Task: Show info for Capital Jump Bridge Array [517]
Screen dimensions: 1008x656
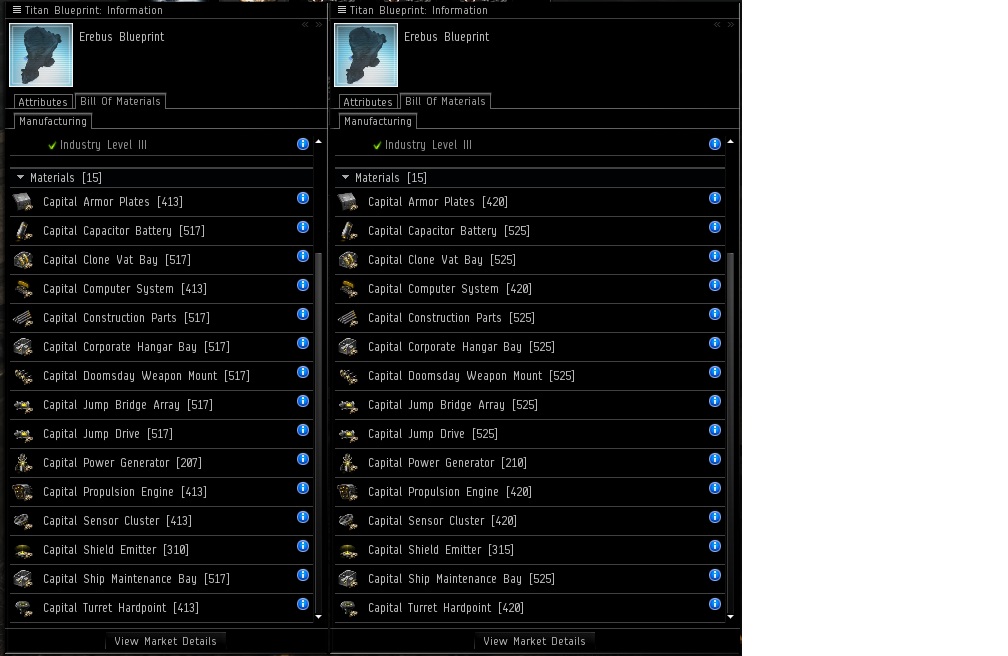Action: point(303,401)
